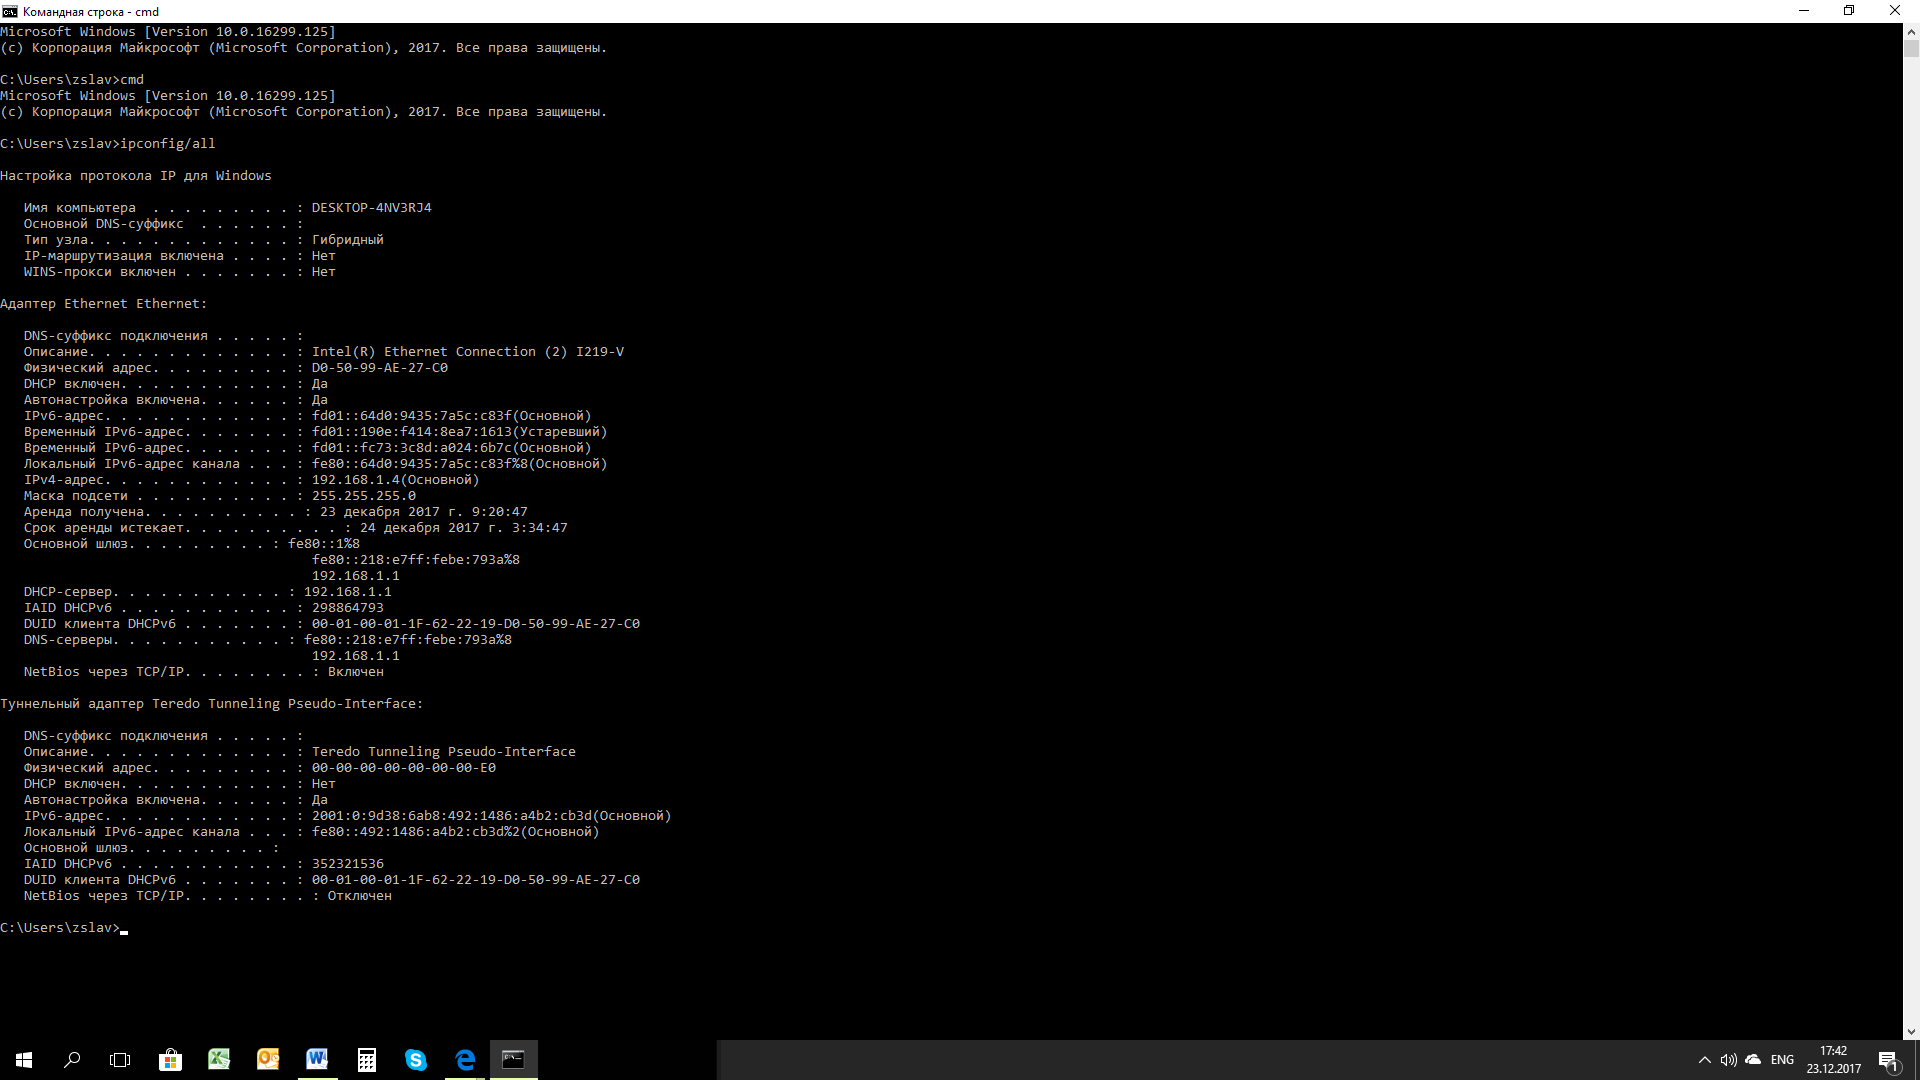Open Skype from the taskbar
Viewport: 1920px width, 1080px height.
(x=415, y=1060)
